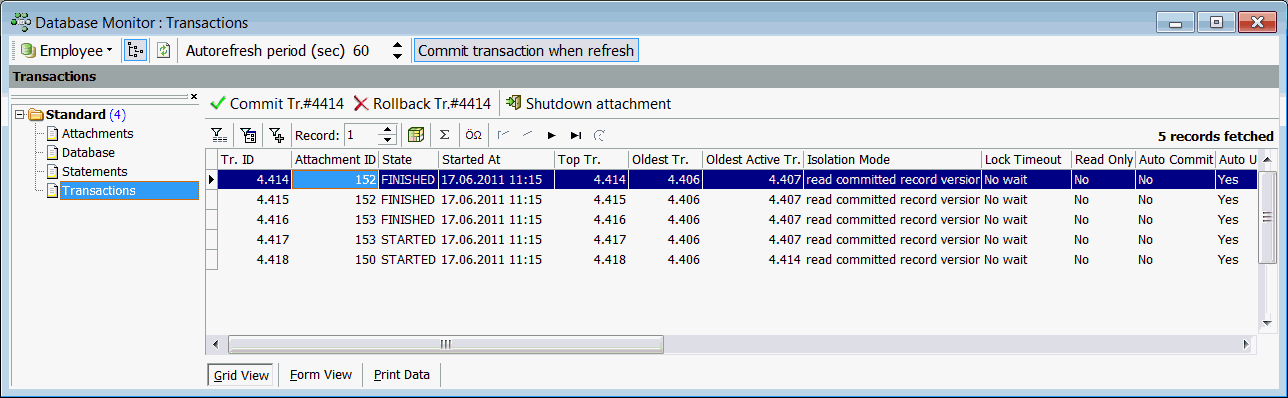Click the ÖΩ character set icon
This screenshot has width=1288, height=398.
[474, 135]
